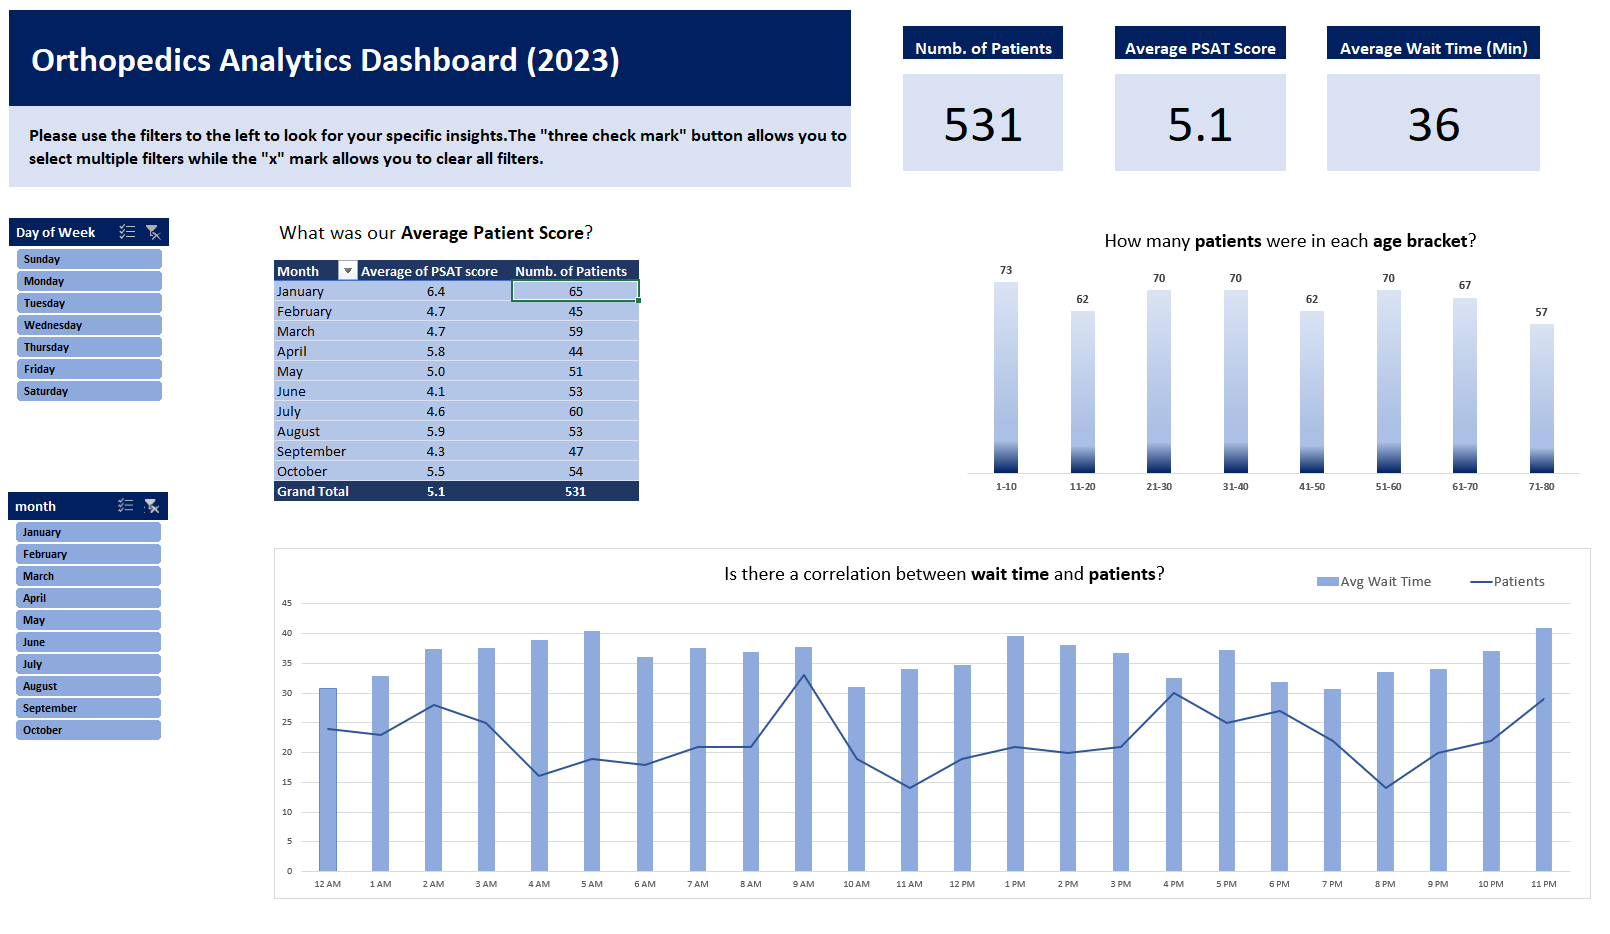The height and width of the screenshot is (934, 1610).
Task: Click the wait time correlation chart title
Action: click(x=944, y=574)
